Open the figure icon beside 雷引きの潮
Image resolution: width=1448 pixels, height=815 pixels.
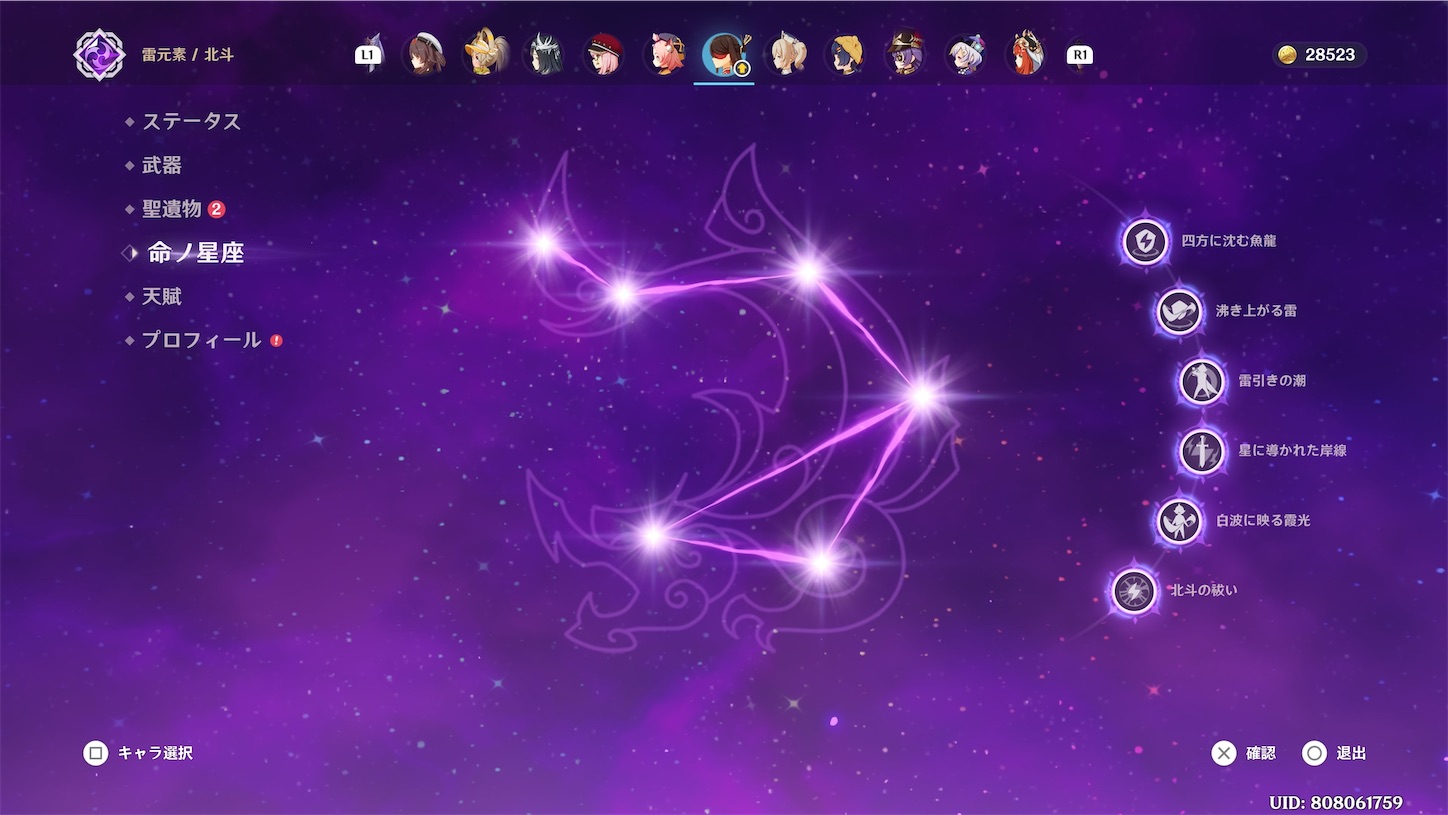[1202, 381]
